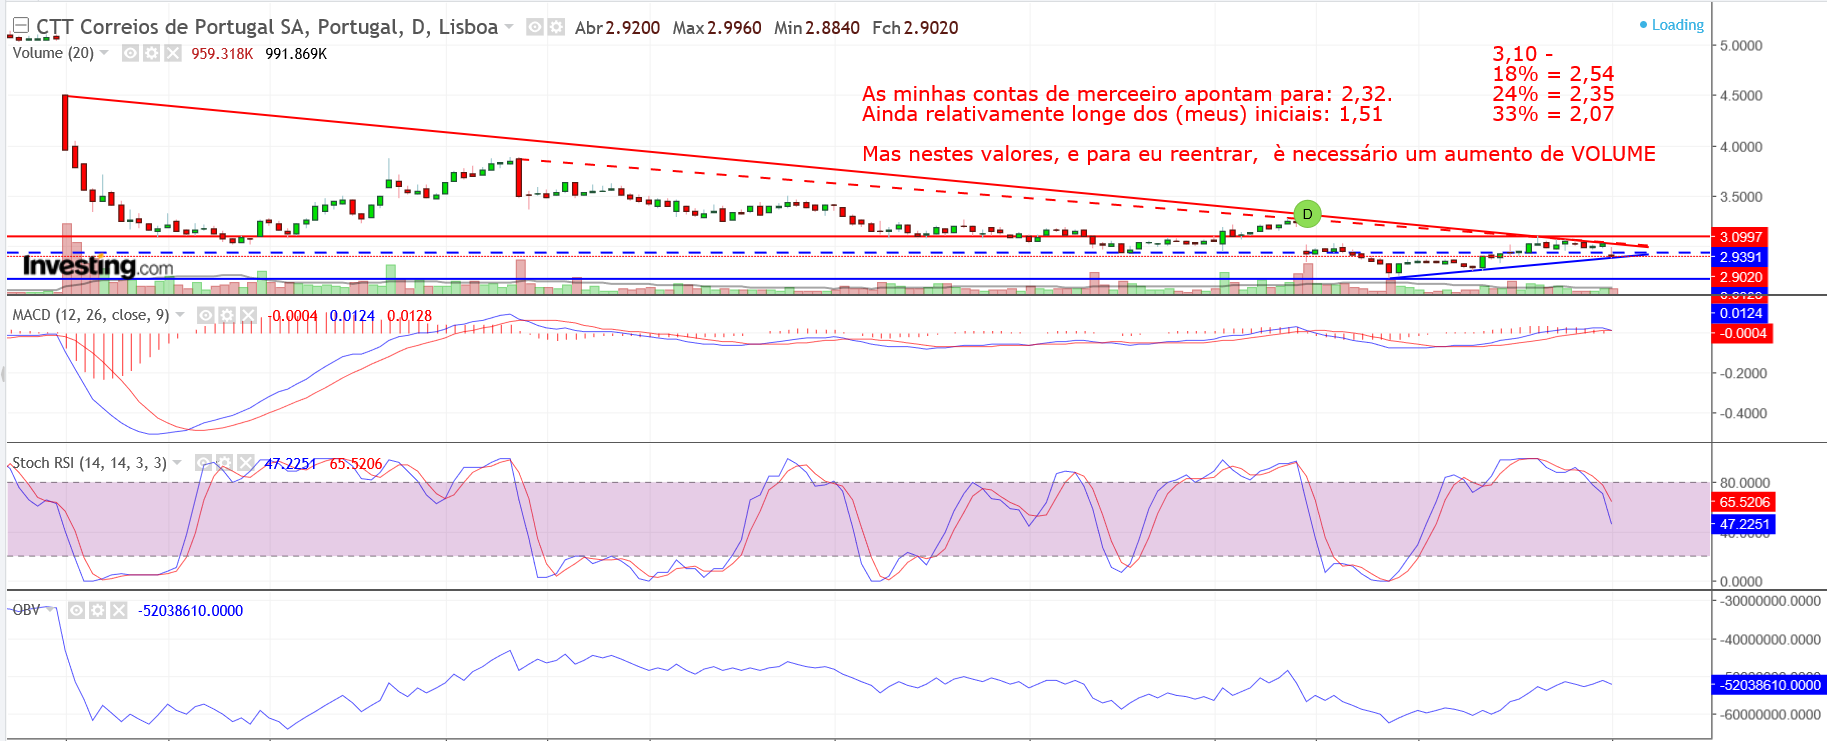Click the red 65.5206 Stoch RSI axis label
The image size is (1827, 741).
(x=1744, y=502)
